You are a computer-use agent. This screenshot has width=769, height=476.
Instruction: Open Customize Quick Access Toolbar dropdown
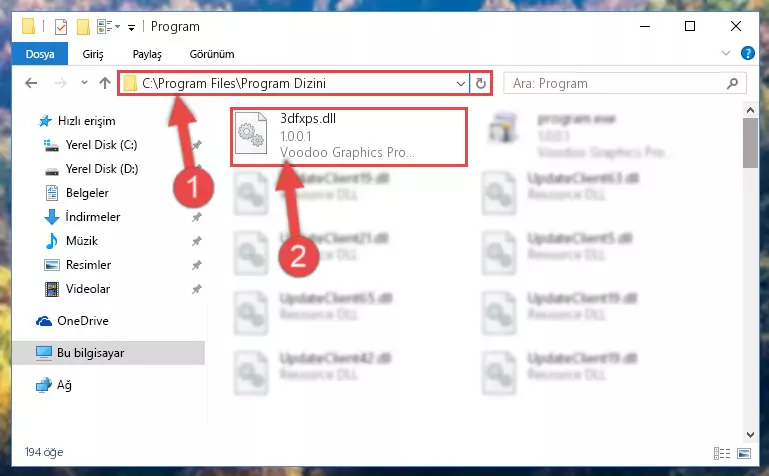pyautogui.click(x=131, y=27)
